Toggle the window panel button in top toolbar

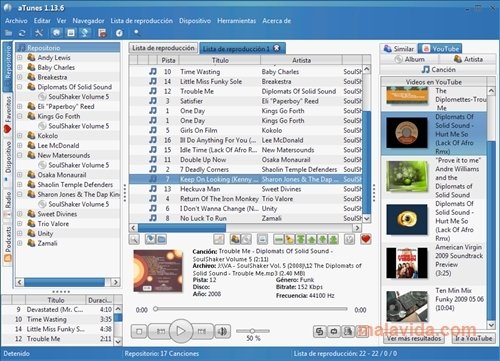[x=71, y=33]
